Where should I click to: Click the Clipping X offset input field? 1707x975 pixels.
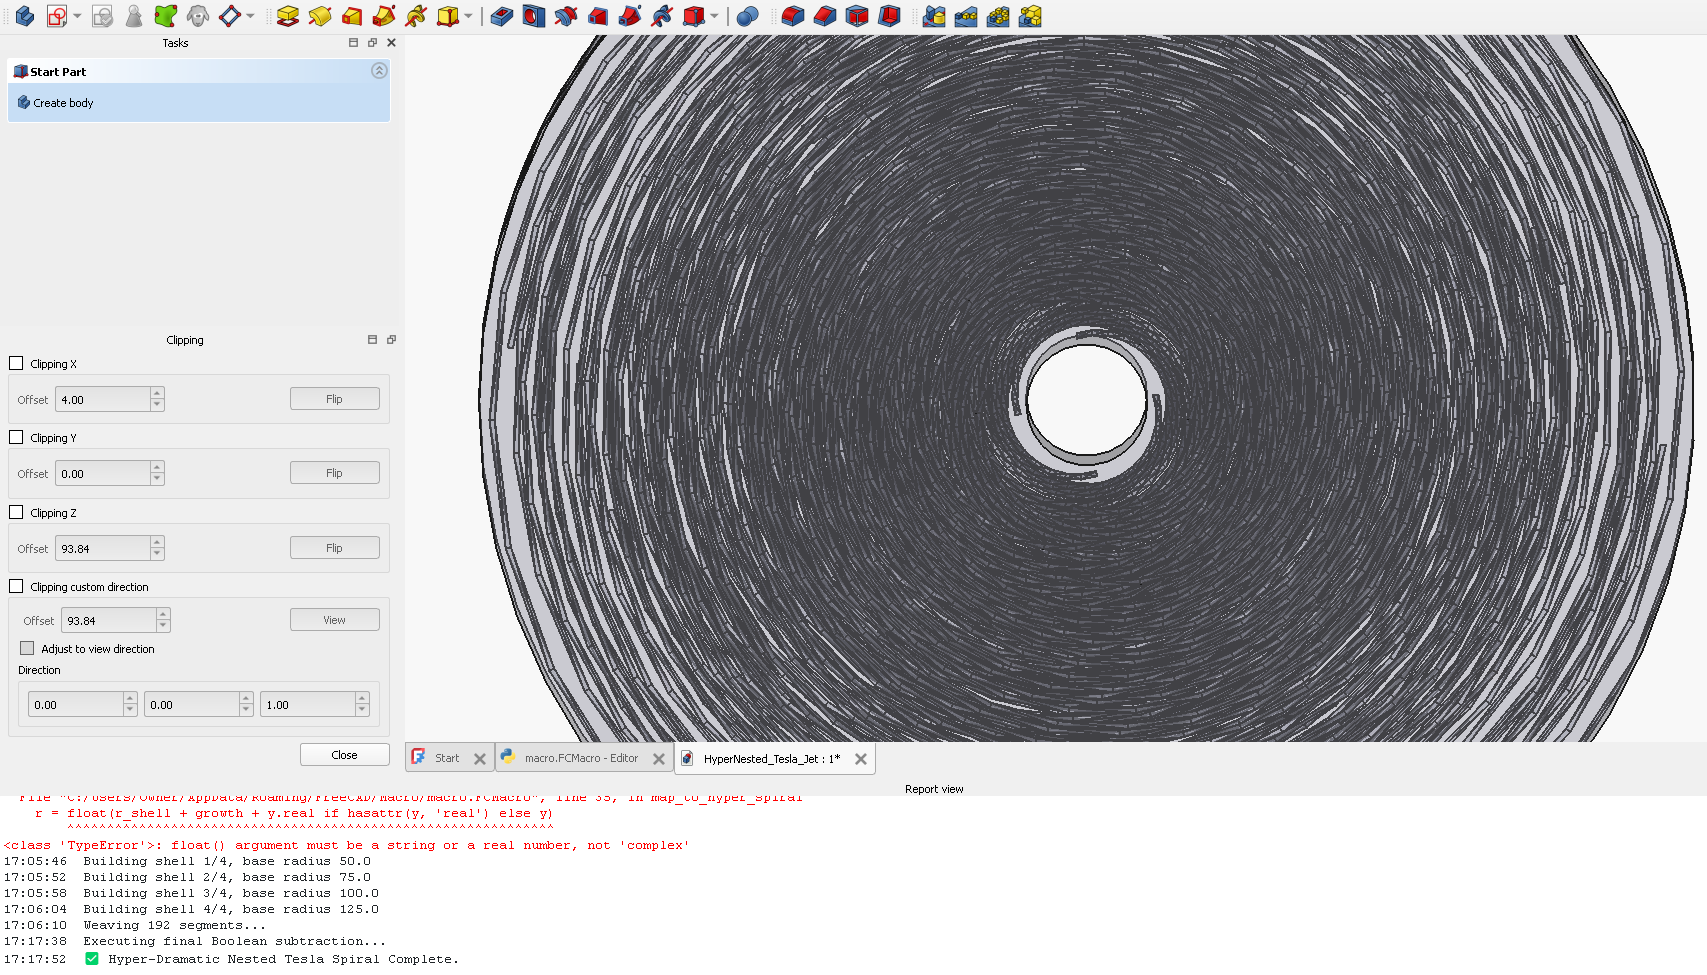[x=104, y=400]
